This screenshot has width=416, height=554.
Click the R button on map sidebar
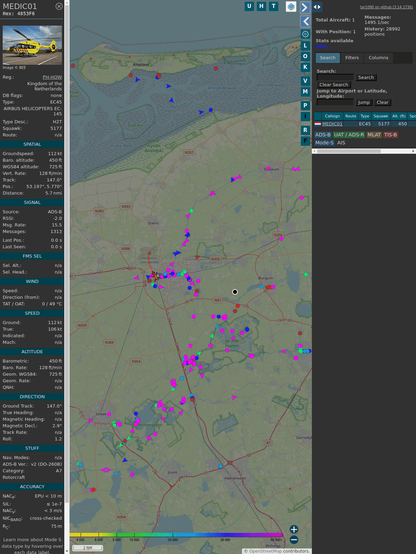(305, 130)
